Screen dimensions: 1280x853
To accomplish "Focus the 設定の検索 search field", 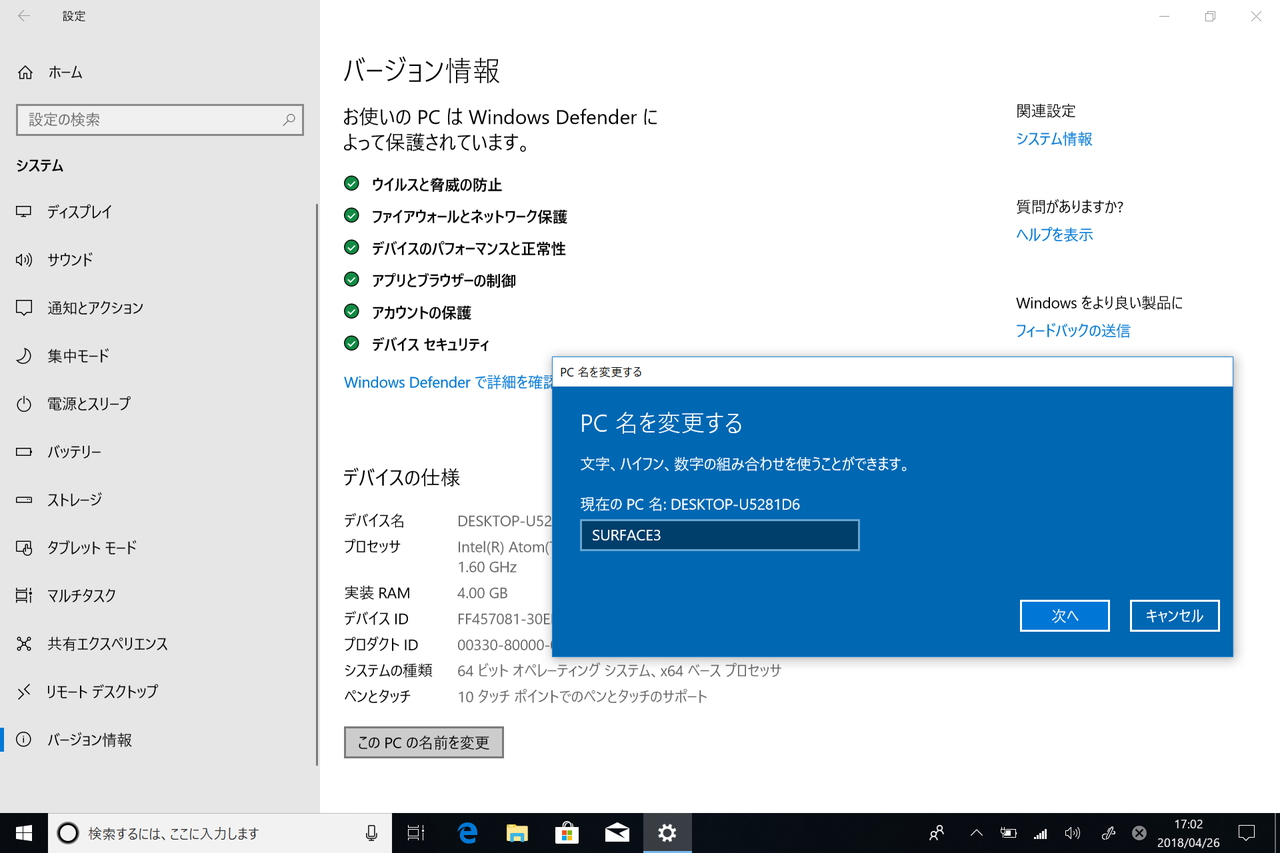I will click(x=160, y=120).
